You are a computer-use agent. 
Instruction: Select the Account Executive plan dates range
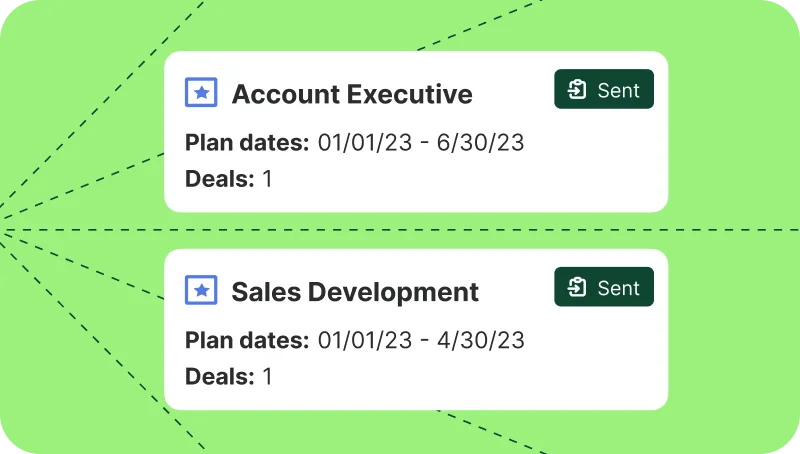pos(421,142)
